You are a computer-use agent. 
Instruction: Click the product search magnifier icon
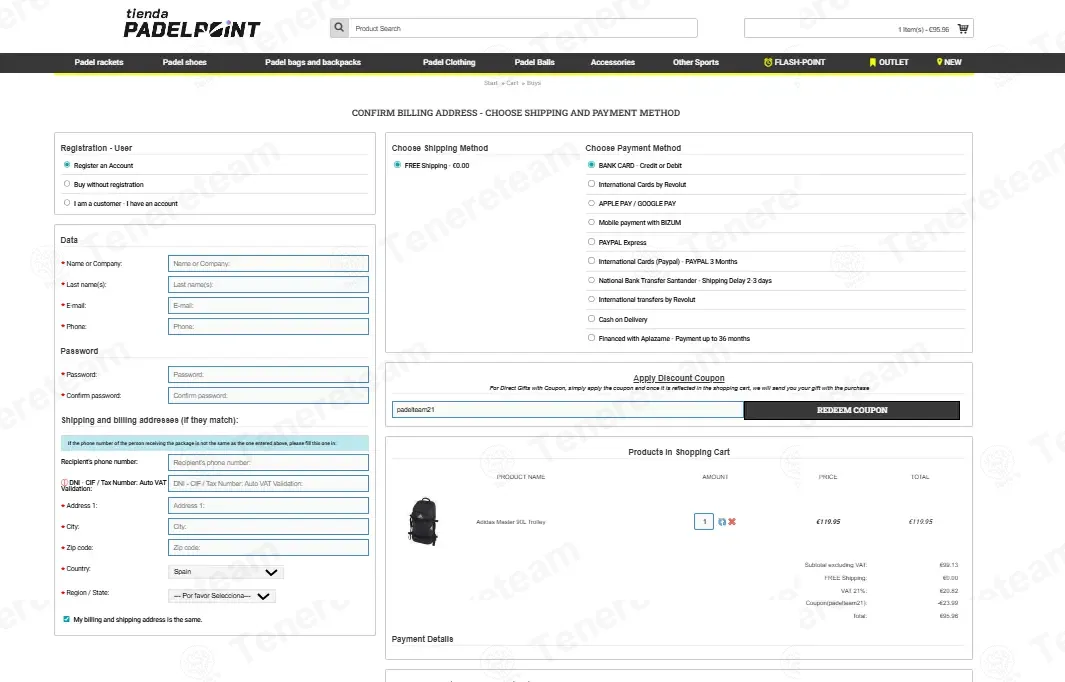339,28
